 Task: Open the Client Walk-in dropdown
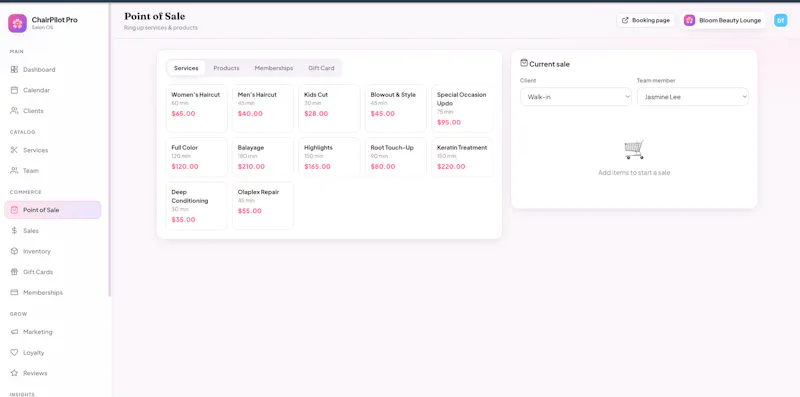(576, 96)
